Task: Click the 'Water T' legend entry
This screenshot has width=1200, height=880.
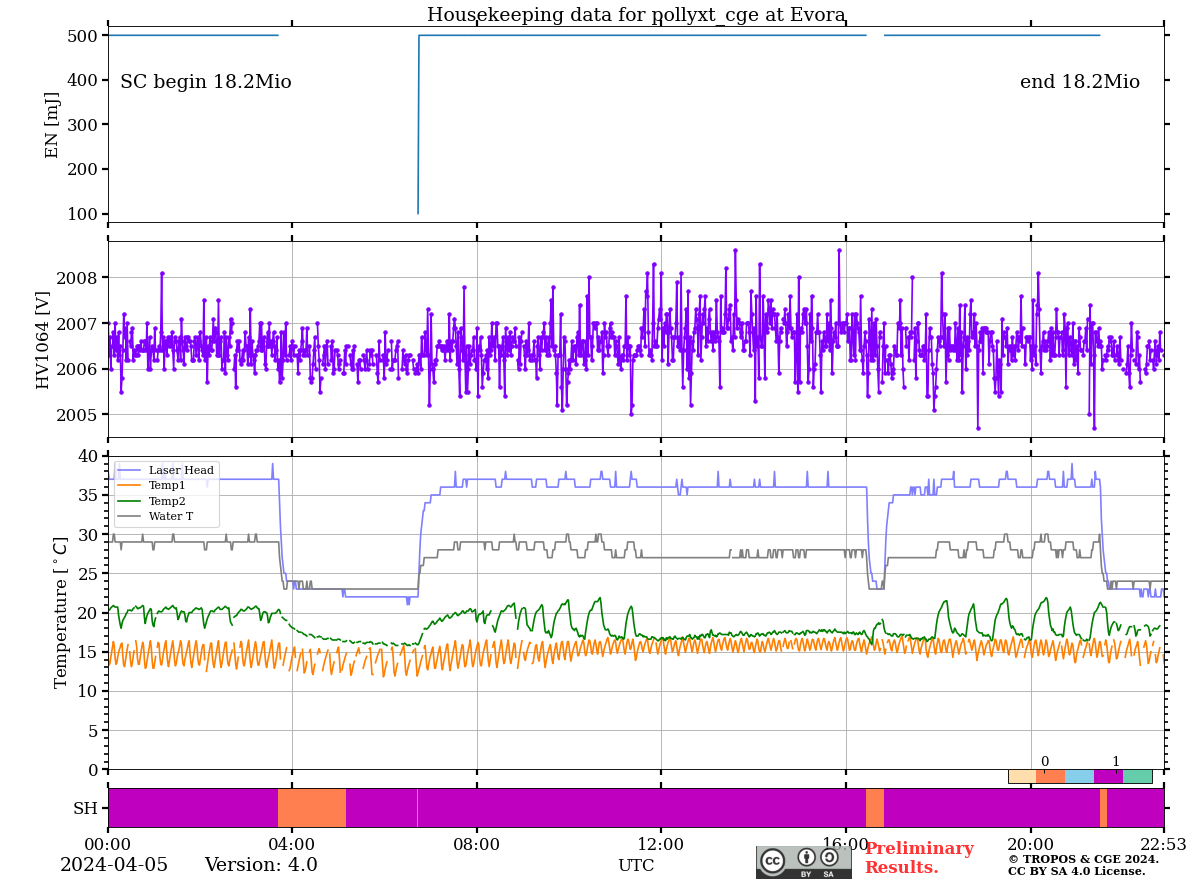Action: (x=155, y=517)
